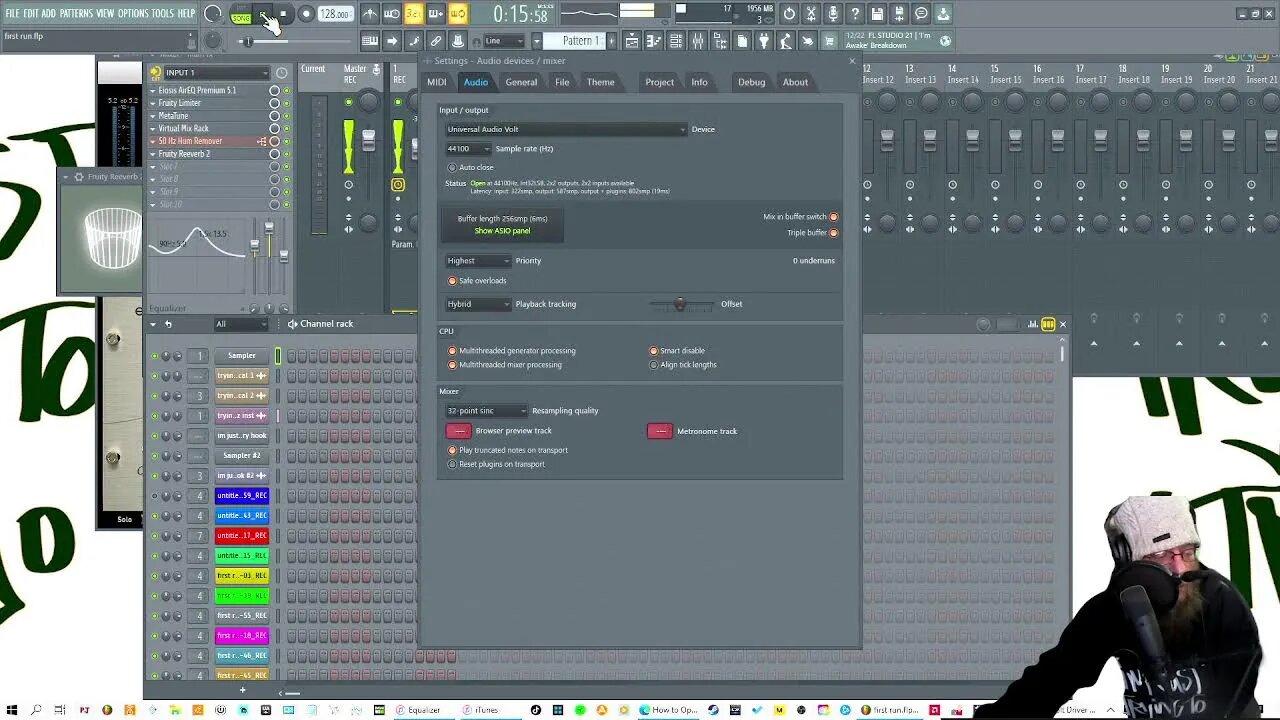The image size is (1280, 720).
Task: Click the tempo 128.000 field
Action: [335, 14]
